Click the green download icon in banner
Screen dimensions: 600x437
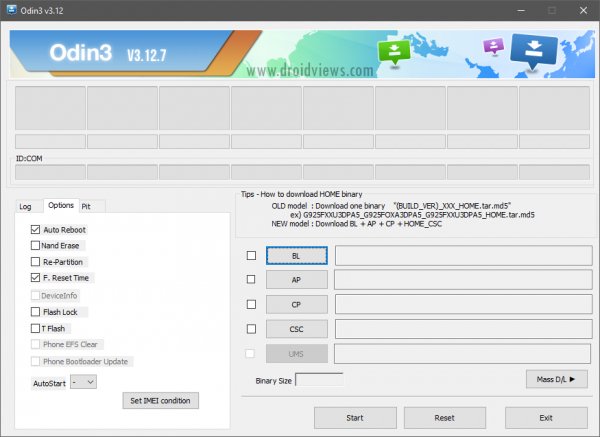coord(394,53)
